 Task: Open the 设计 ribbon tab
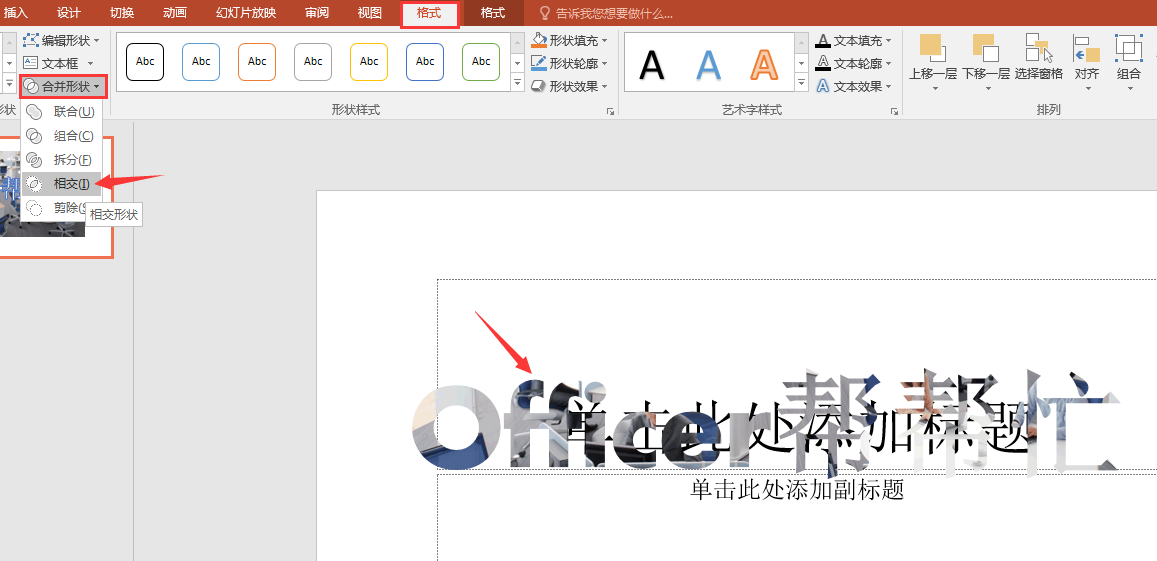tap(69, 13)
